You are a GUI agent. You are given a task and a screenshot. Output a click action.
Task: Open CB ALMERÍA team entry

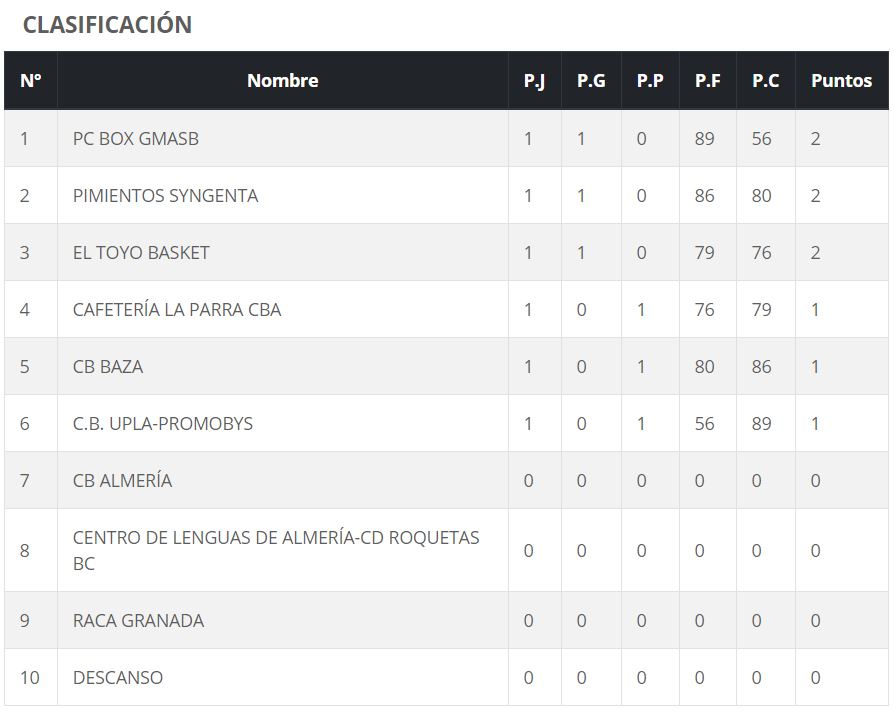[122, 481]
